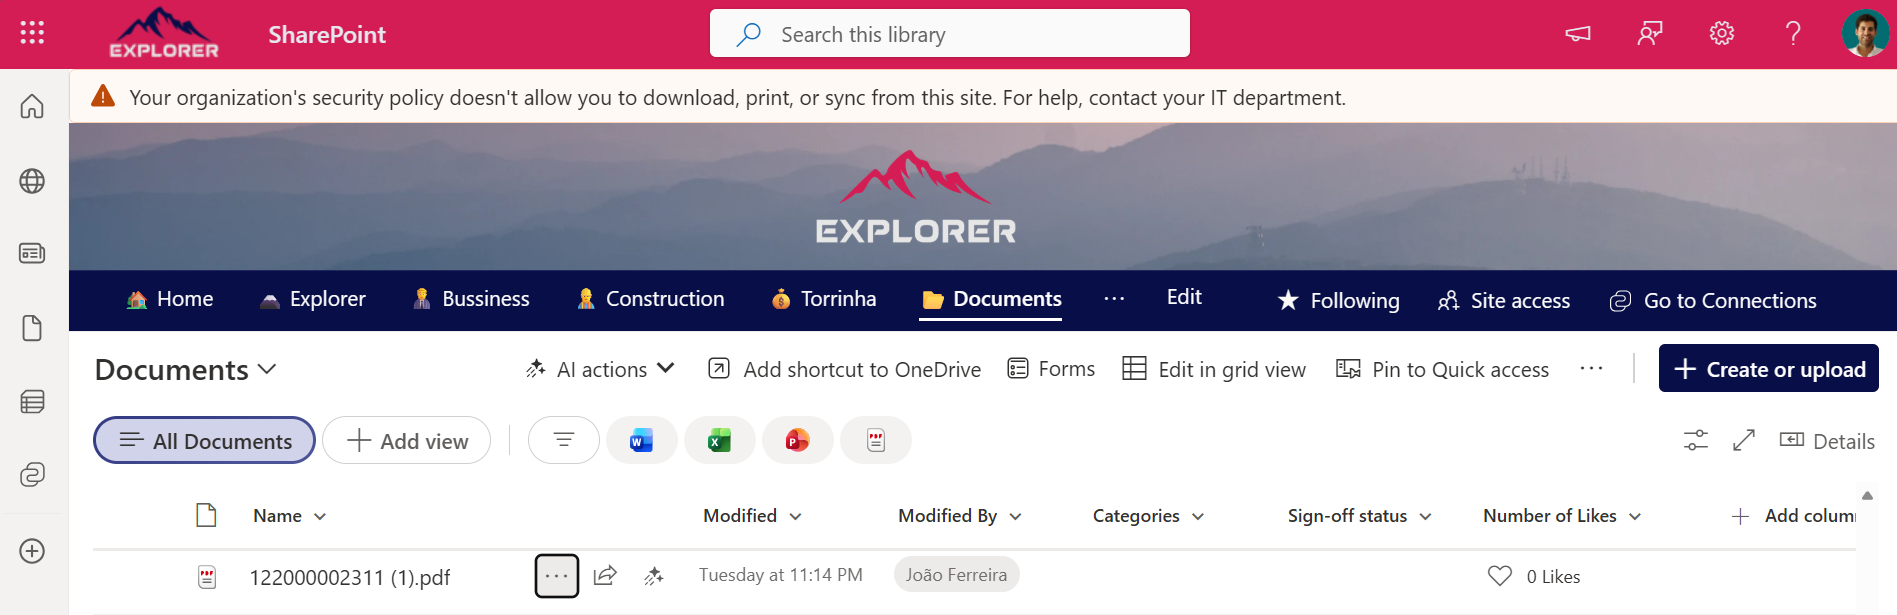This screenshot has width=1897, height=615.
Task: Add shortcut to OneDrive
Action: 844,369
